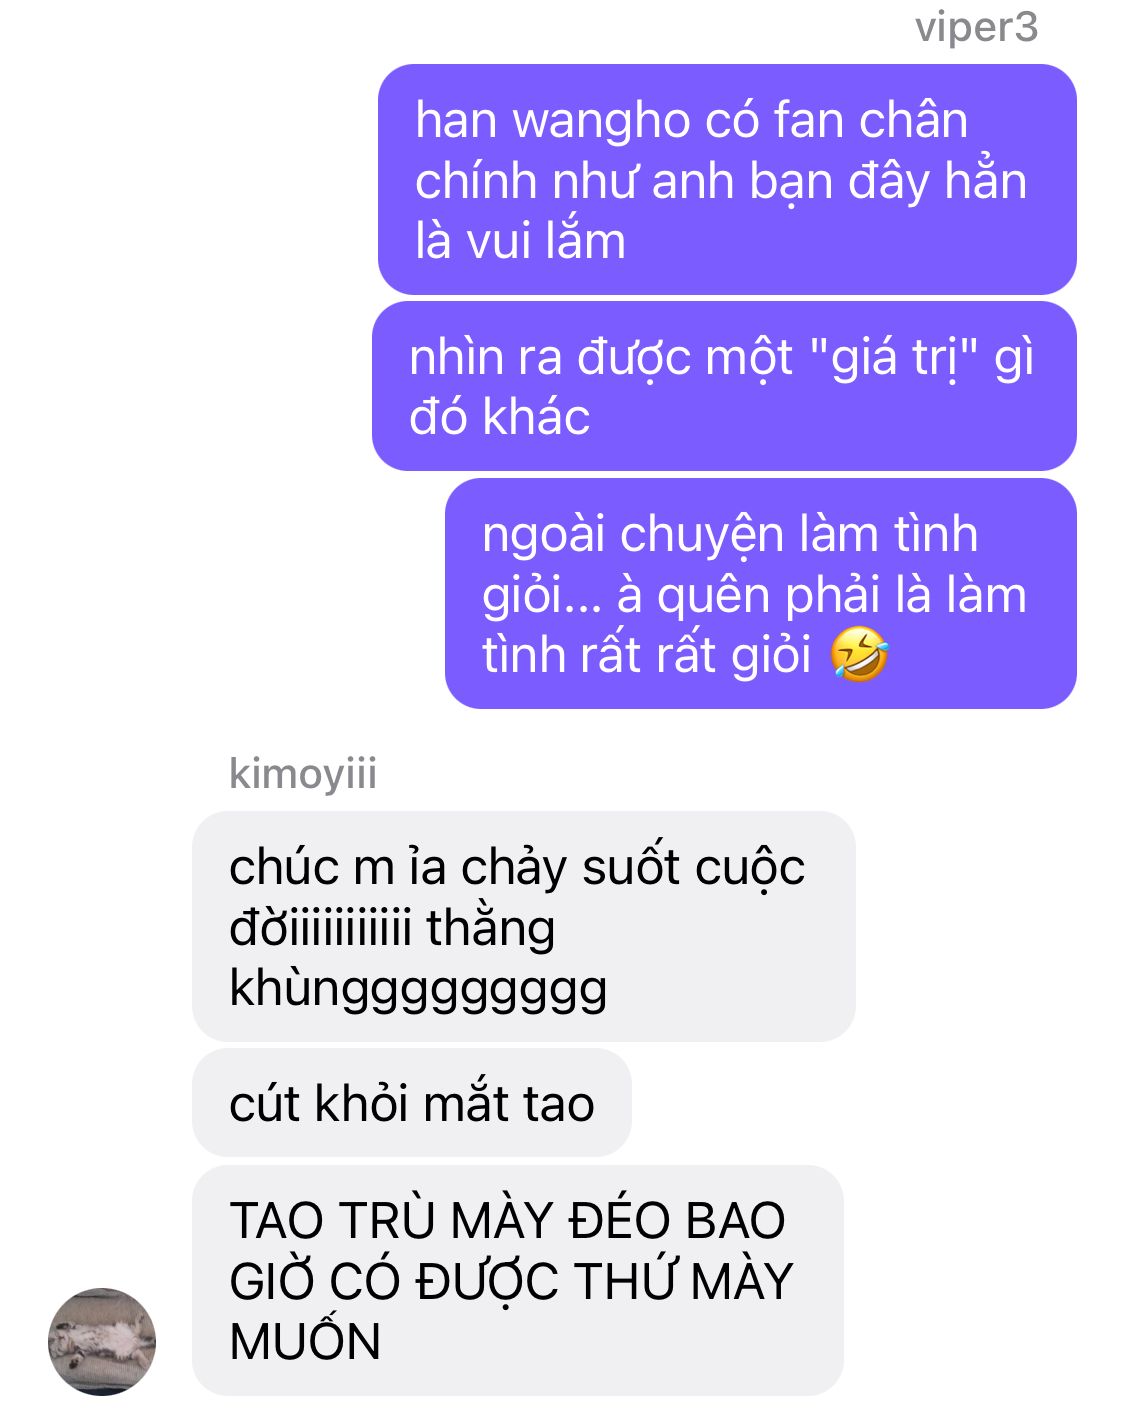Tap "à quên phải là làm" text in the third bubble

(822, 597)
